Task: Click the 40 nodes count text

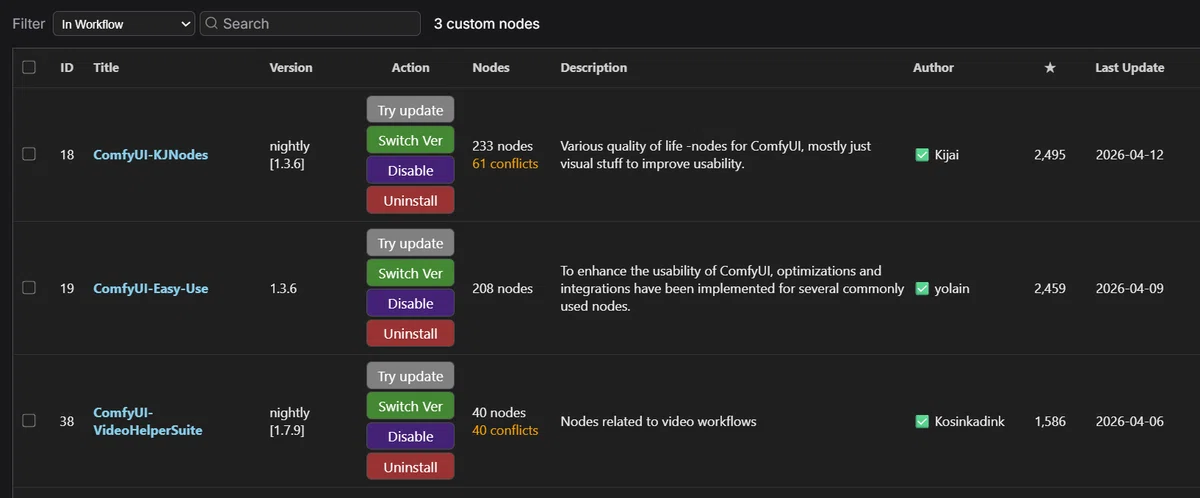Action: (x=499, y=412)
